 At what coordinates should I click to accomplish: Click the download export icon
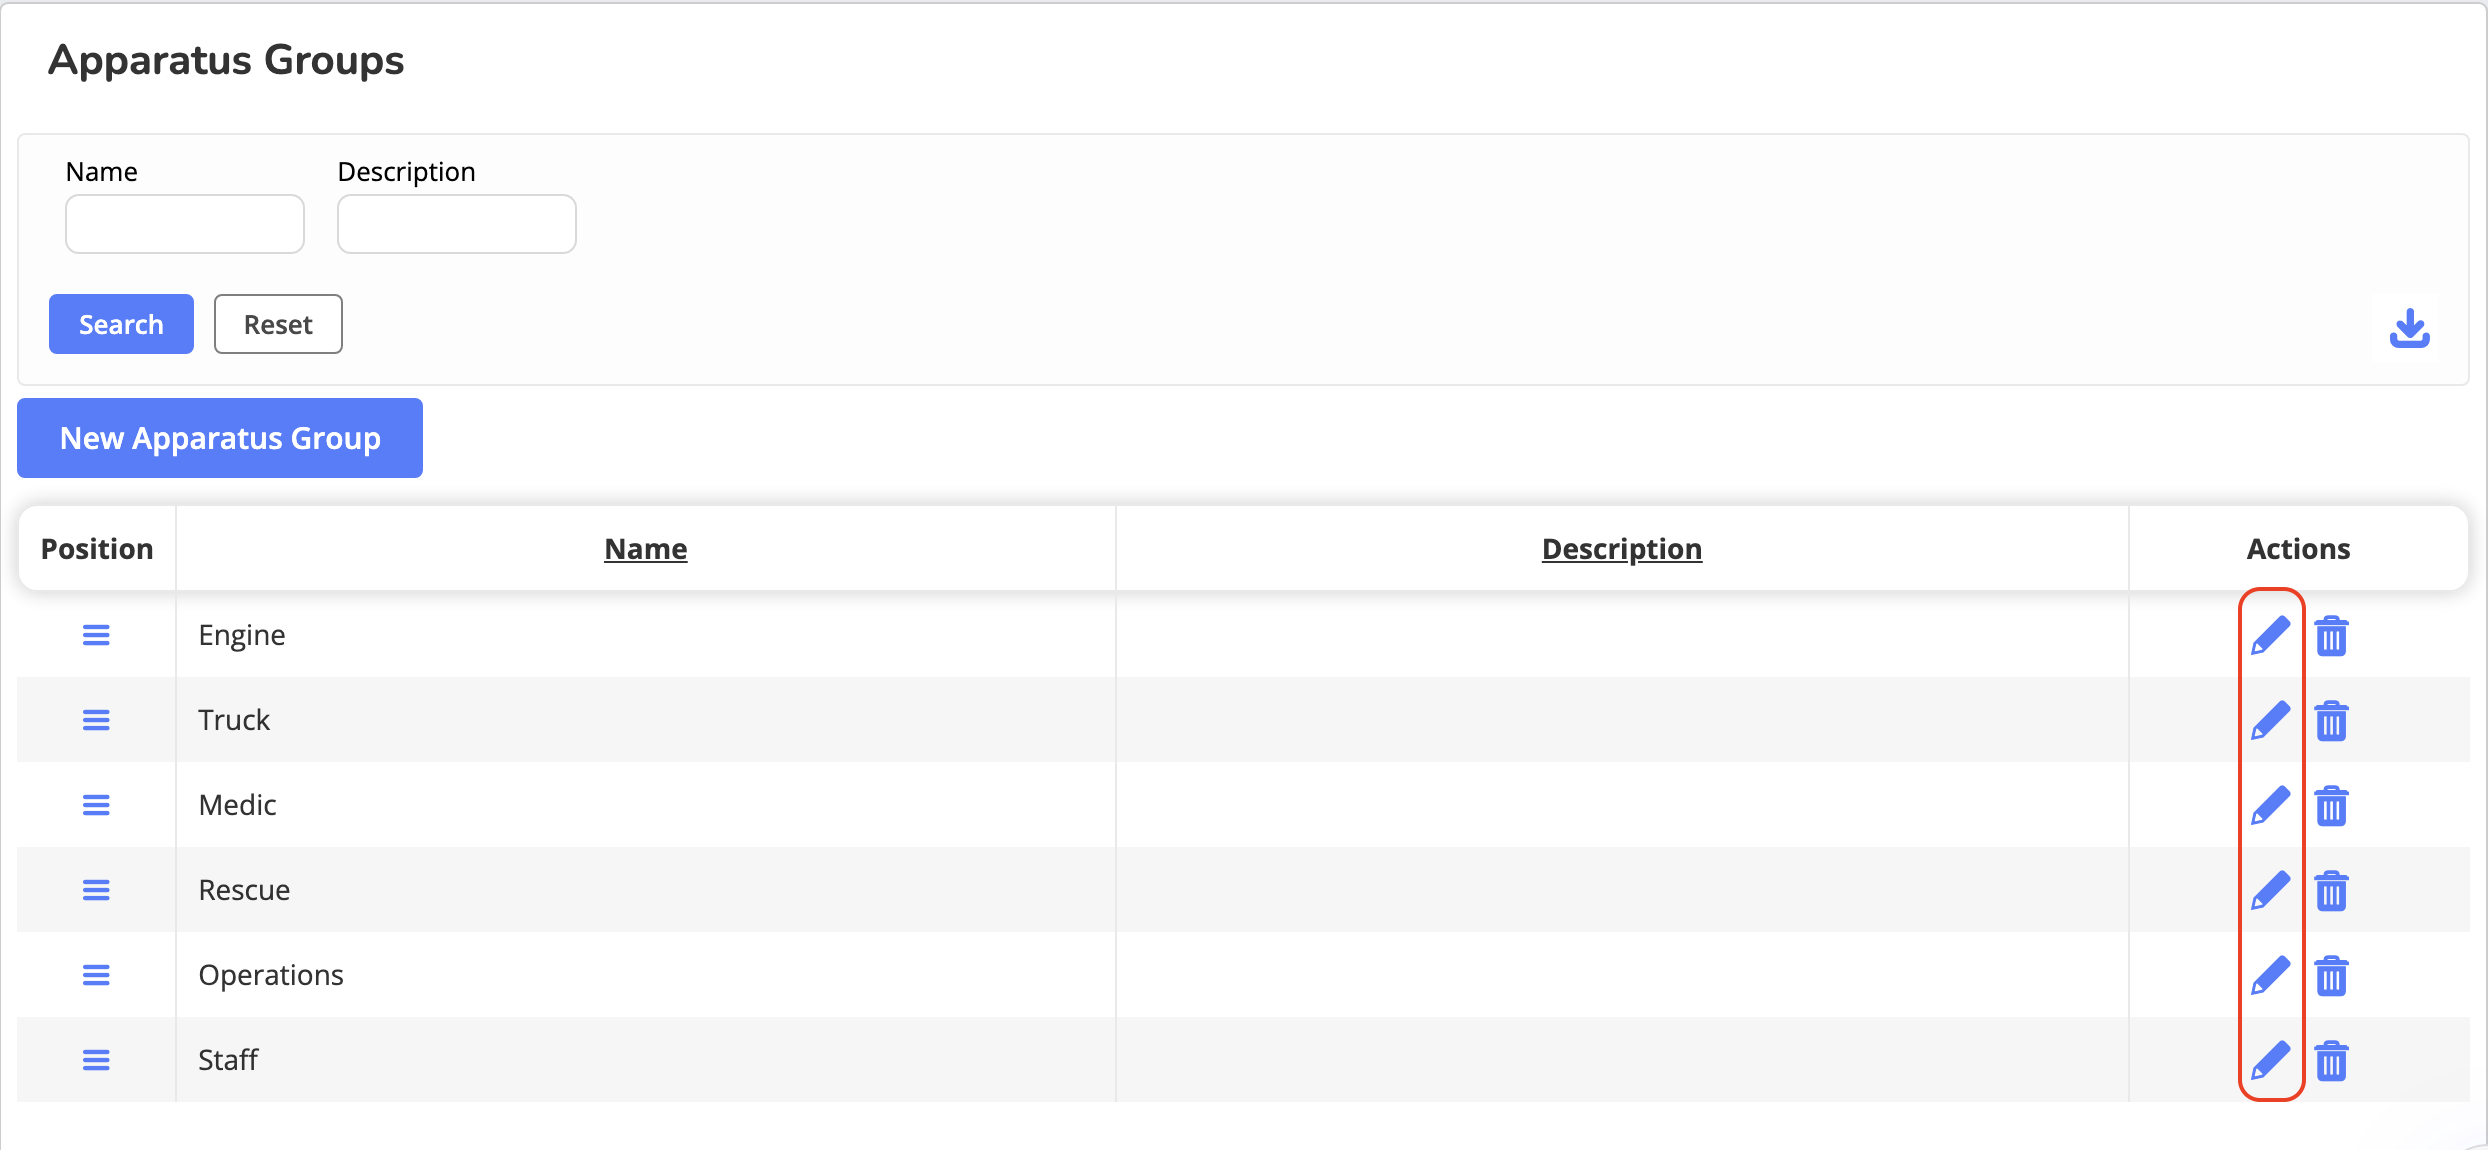coord(2409,328)
